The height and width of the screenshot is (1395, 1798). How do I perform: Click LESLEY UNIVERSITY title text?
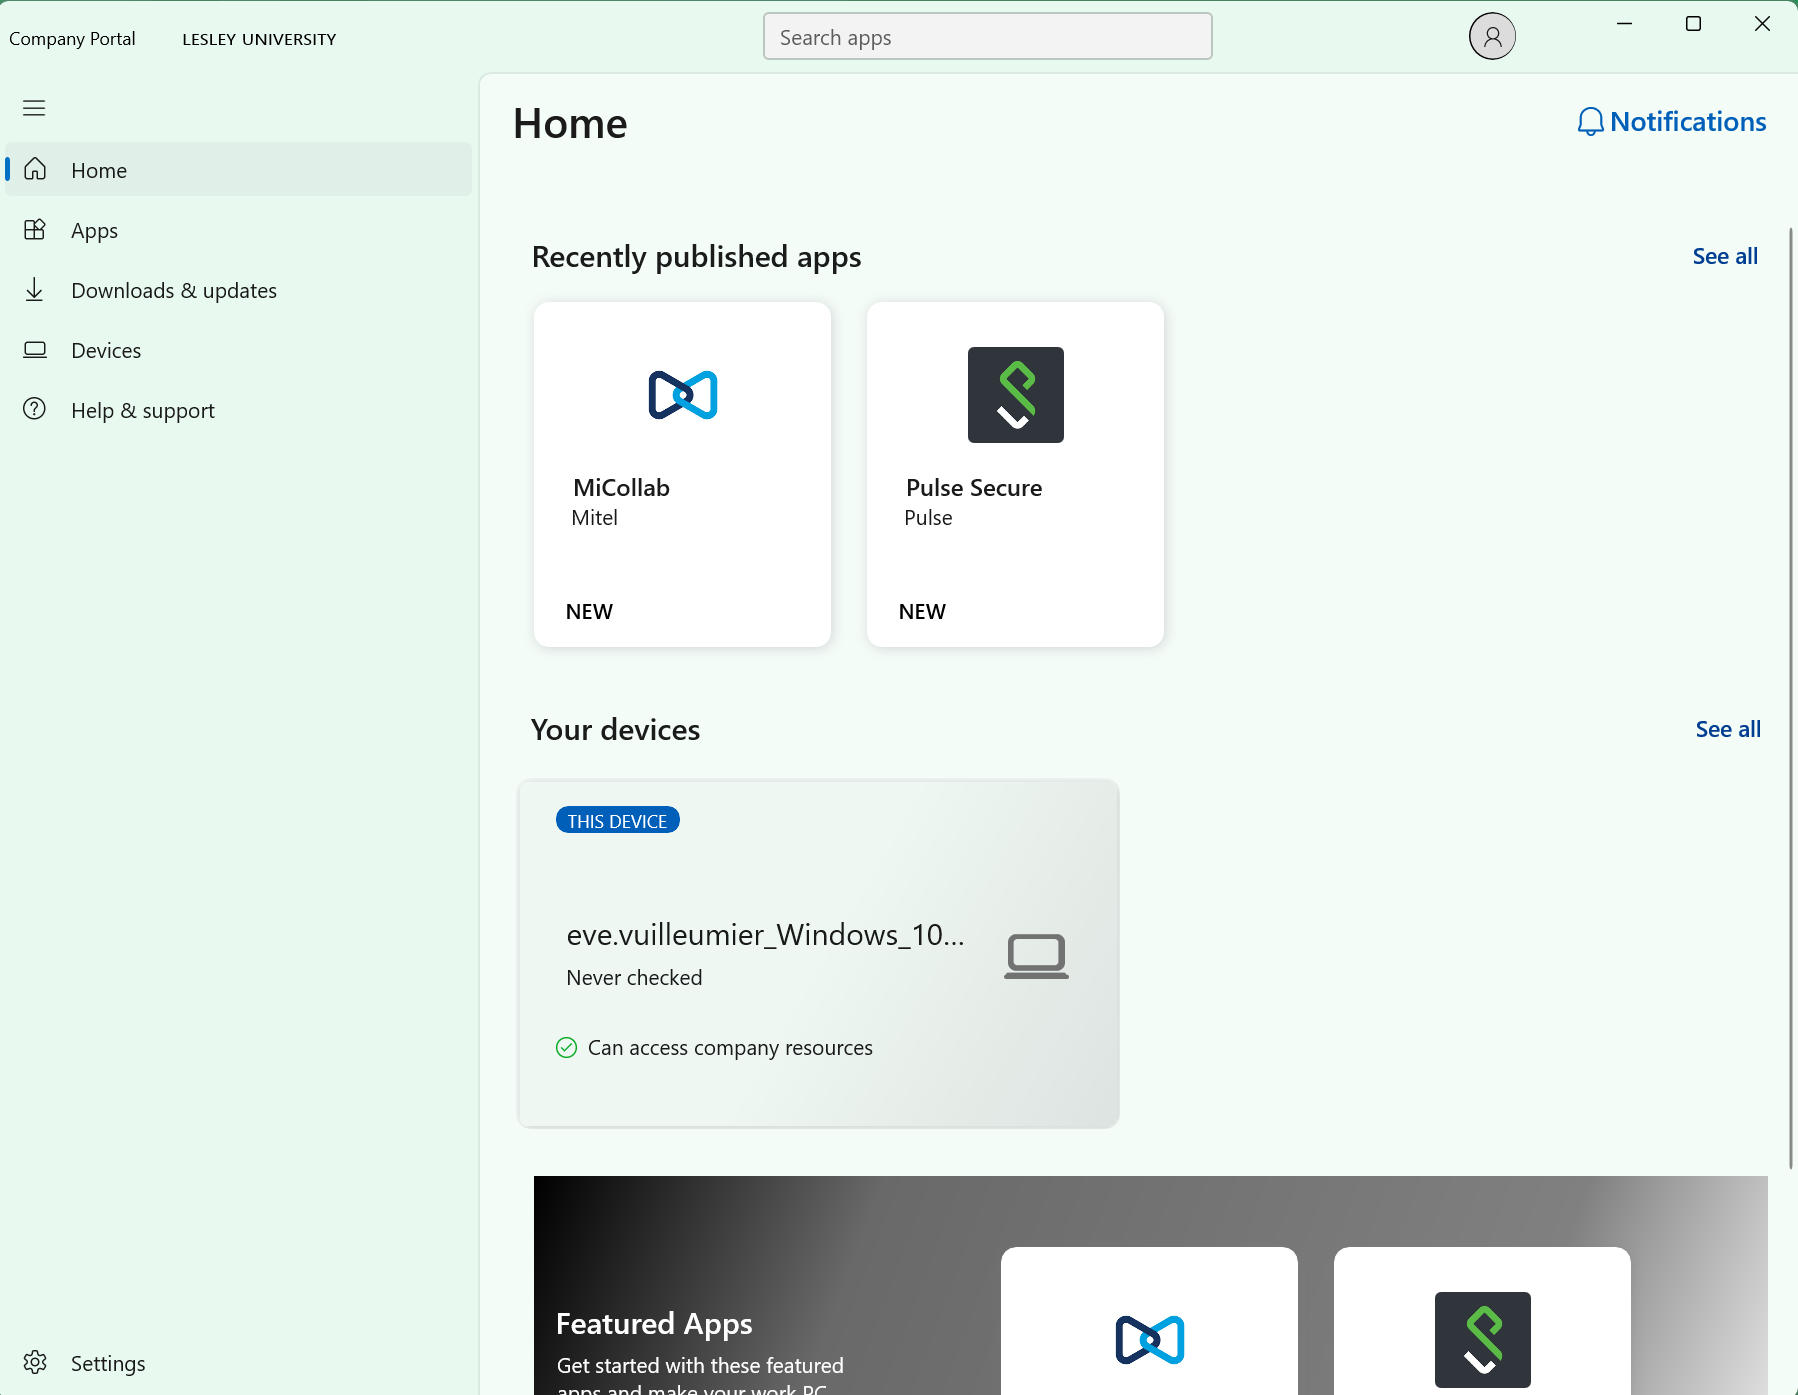pyautogui.click(x=259, y=39)
